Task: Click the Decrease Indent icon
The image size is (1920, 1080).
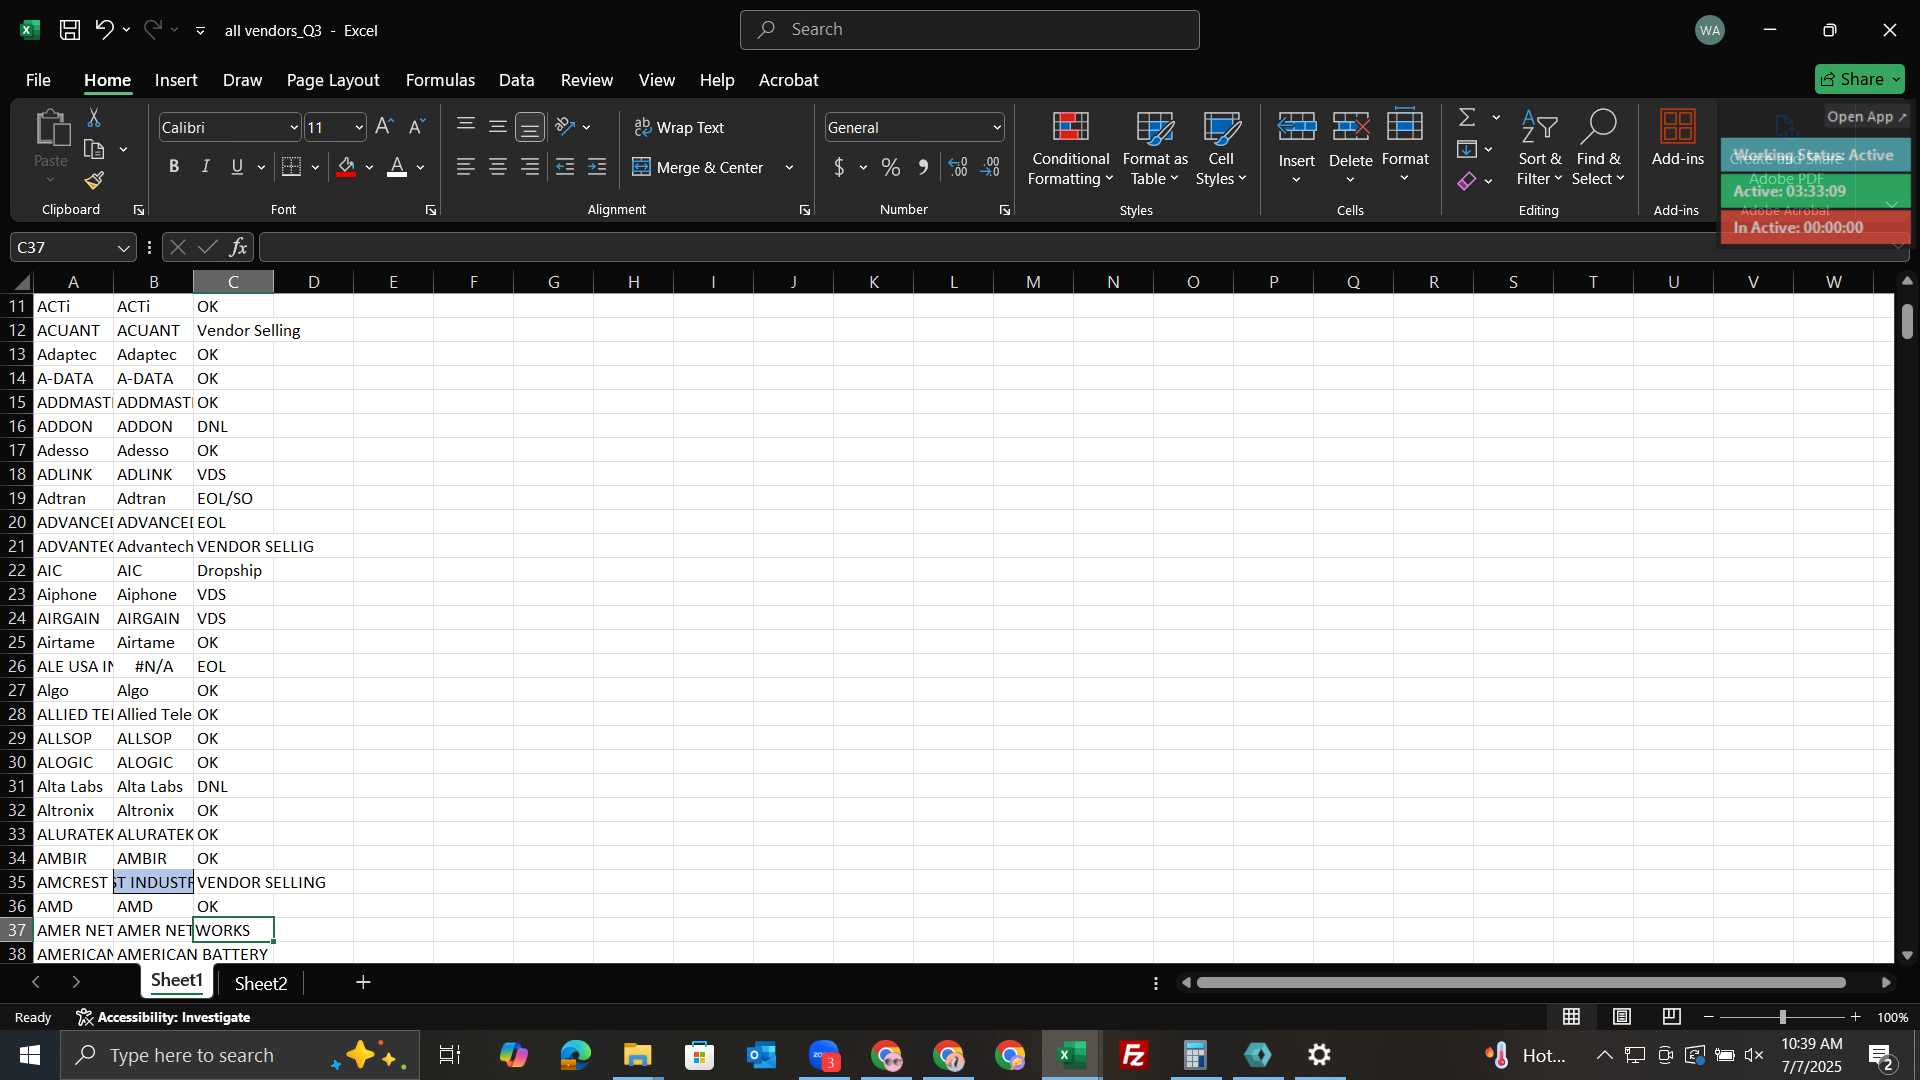Action: 565,167
